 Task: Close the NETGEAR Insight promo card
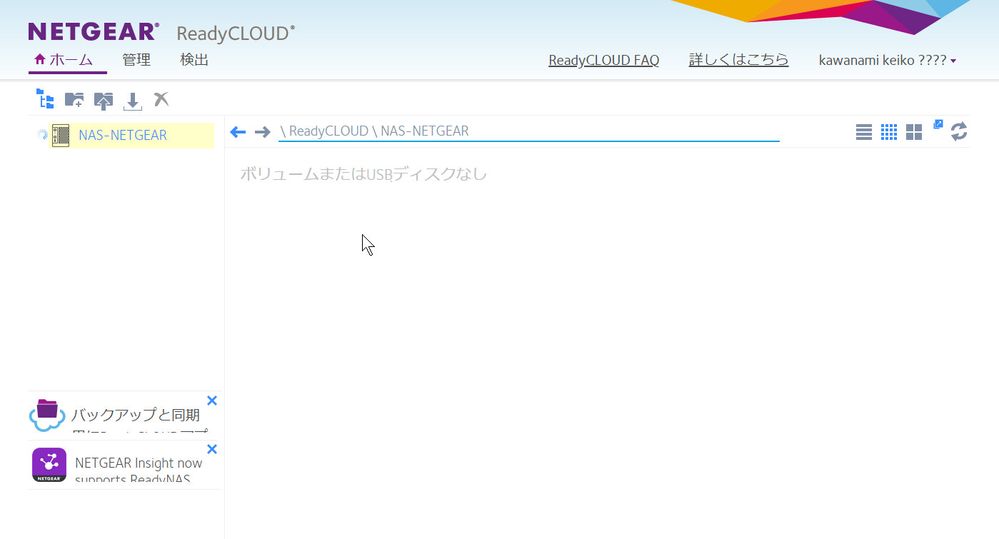(x=212, y=449)
